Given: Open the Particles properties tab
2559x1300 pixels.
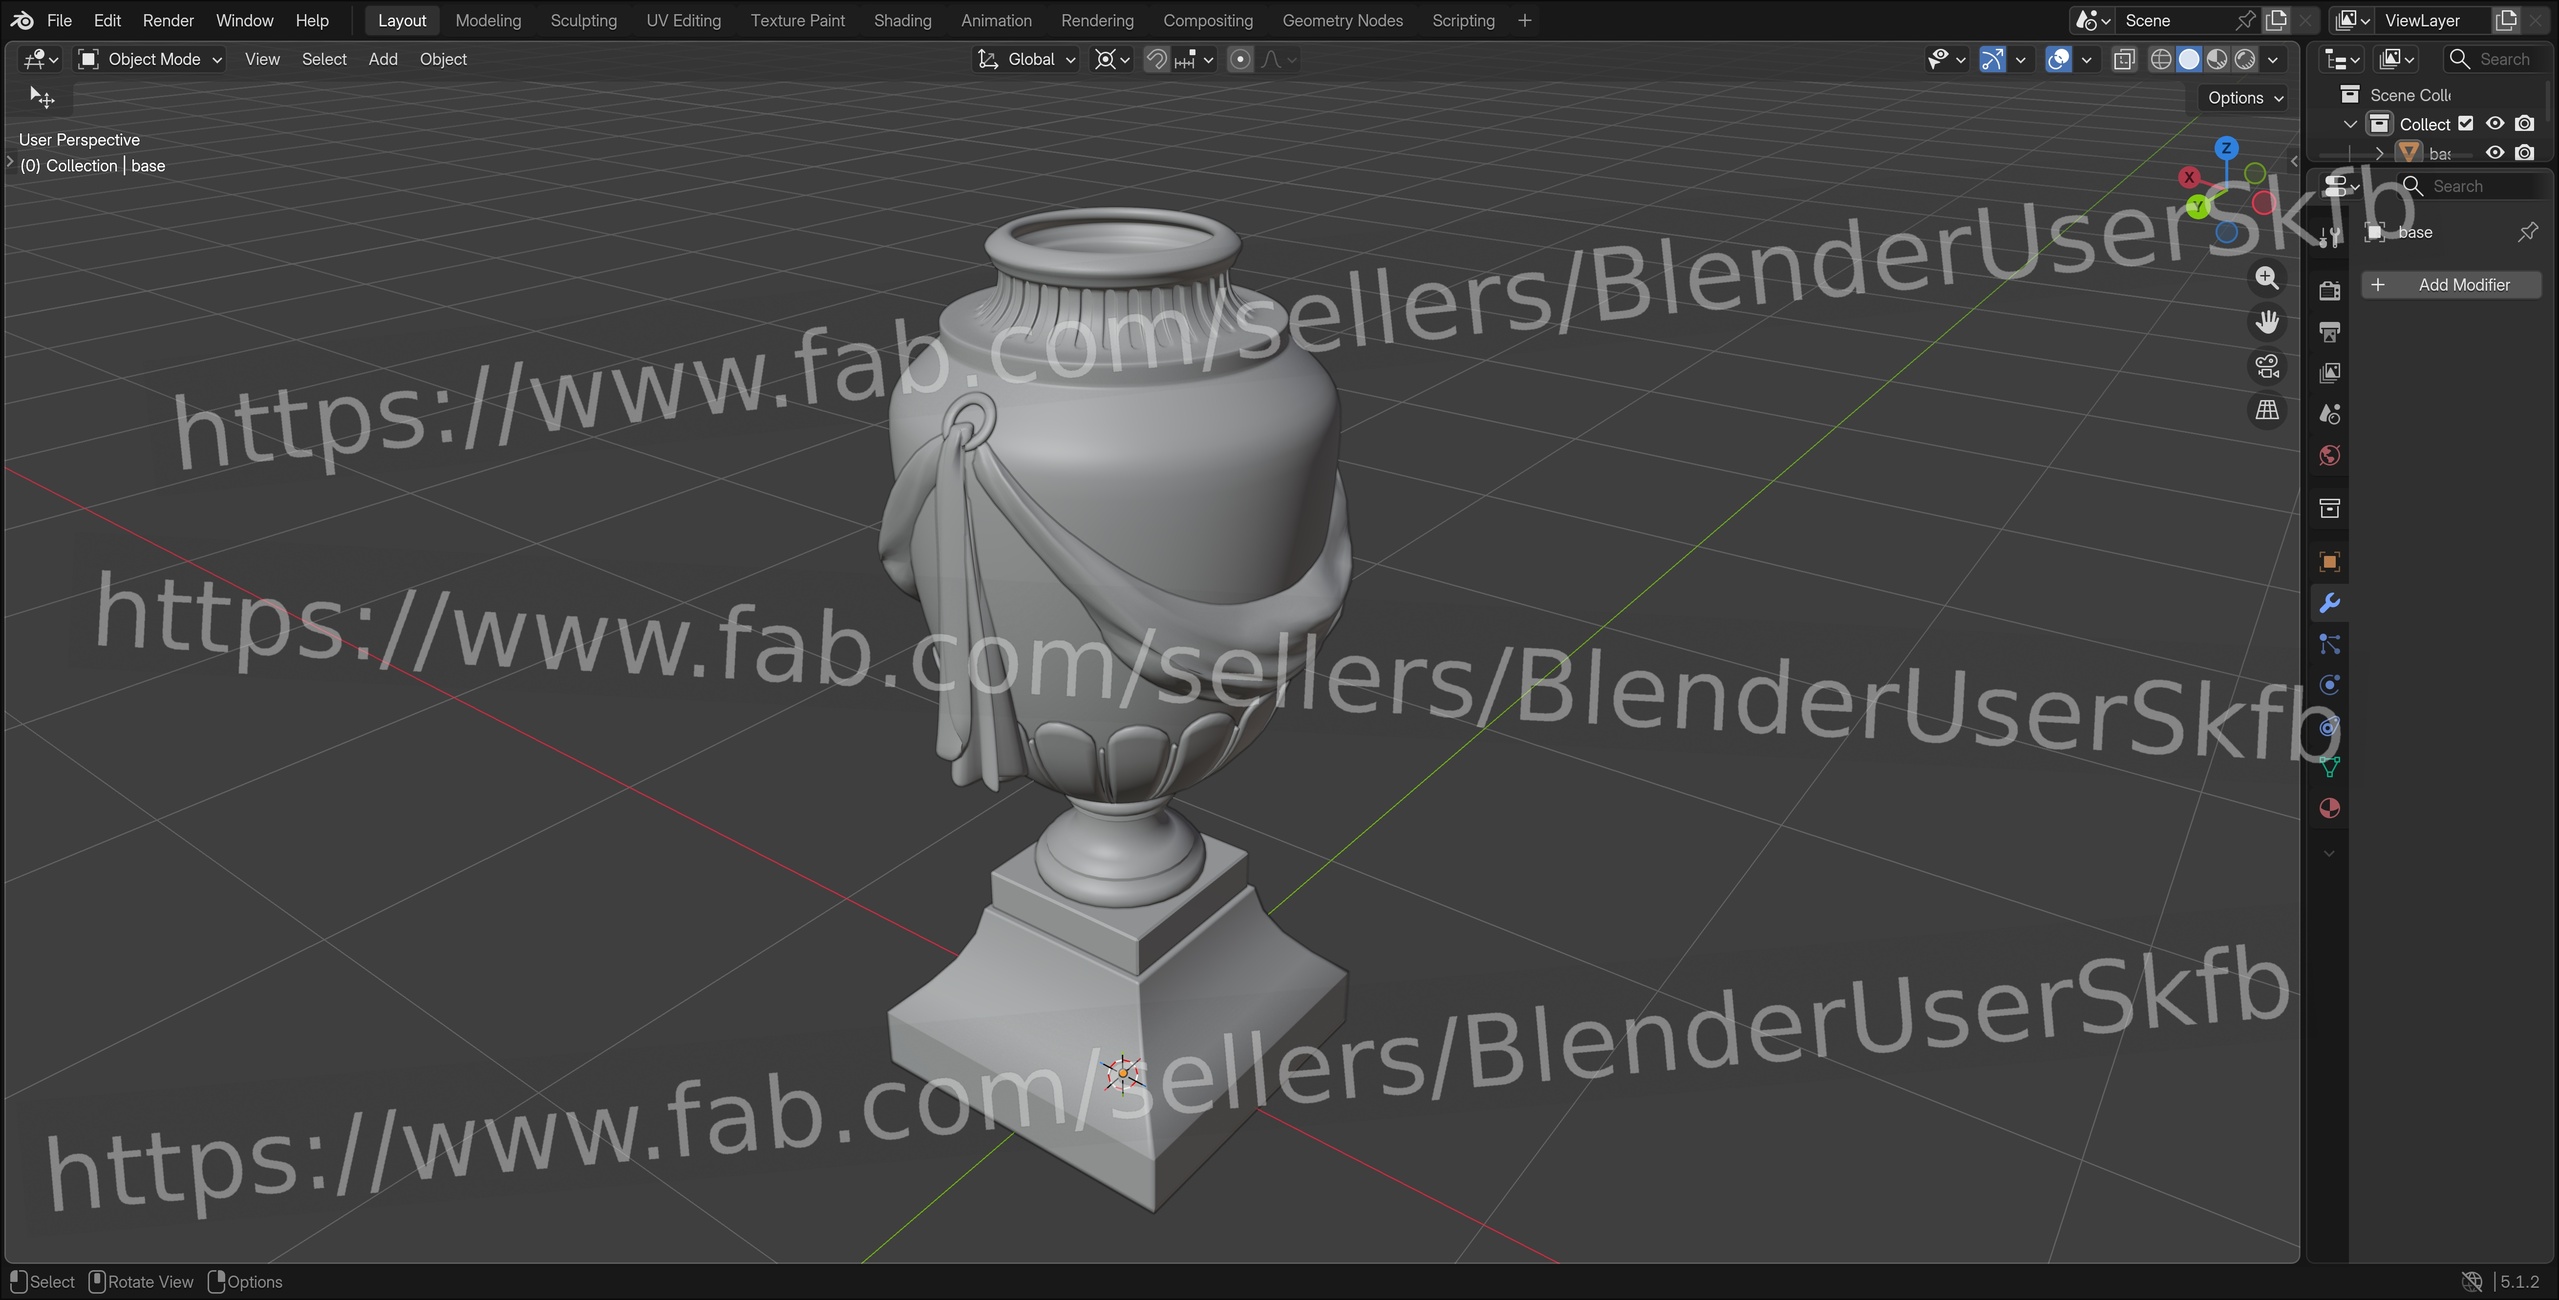Looking at the screenshot, I should pyautogui.click(x=2329, y=644).
